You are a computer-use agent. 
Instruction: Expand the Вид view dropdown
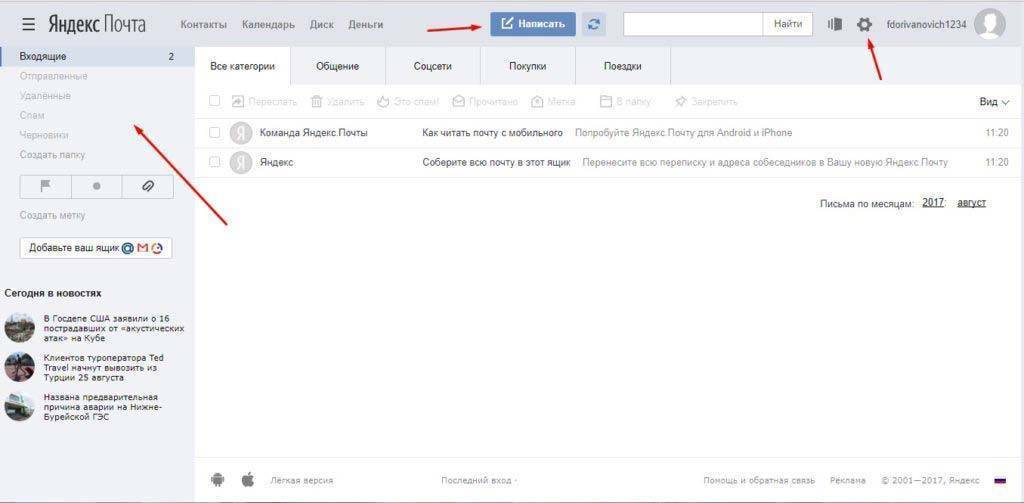[x=994, y=102]
